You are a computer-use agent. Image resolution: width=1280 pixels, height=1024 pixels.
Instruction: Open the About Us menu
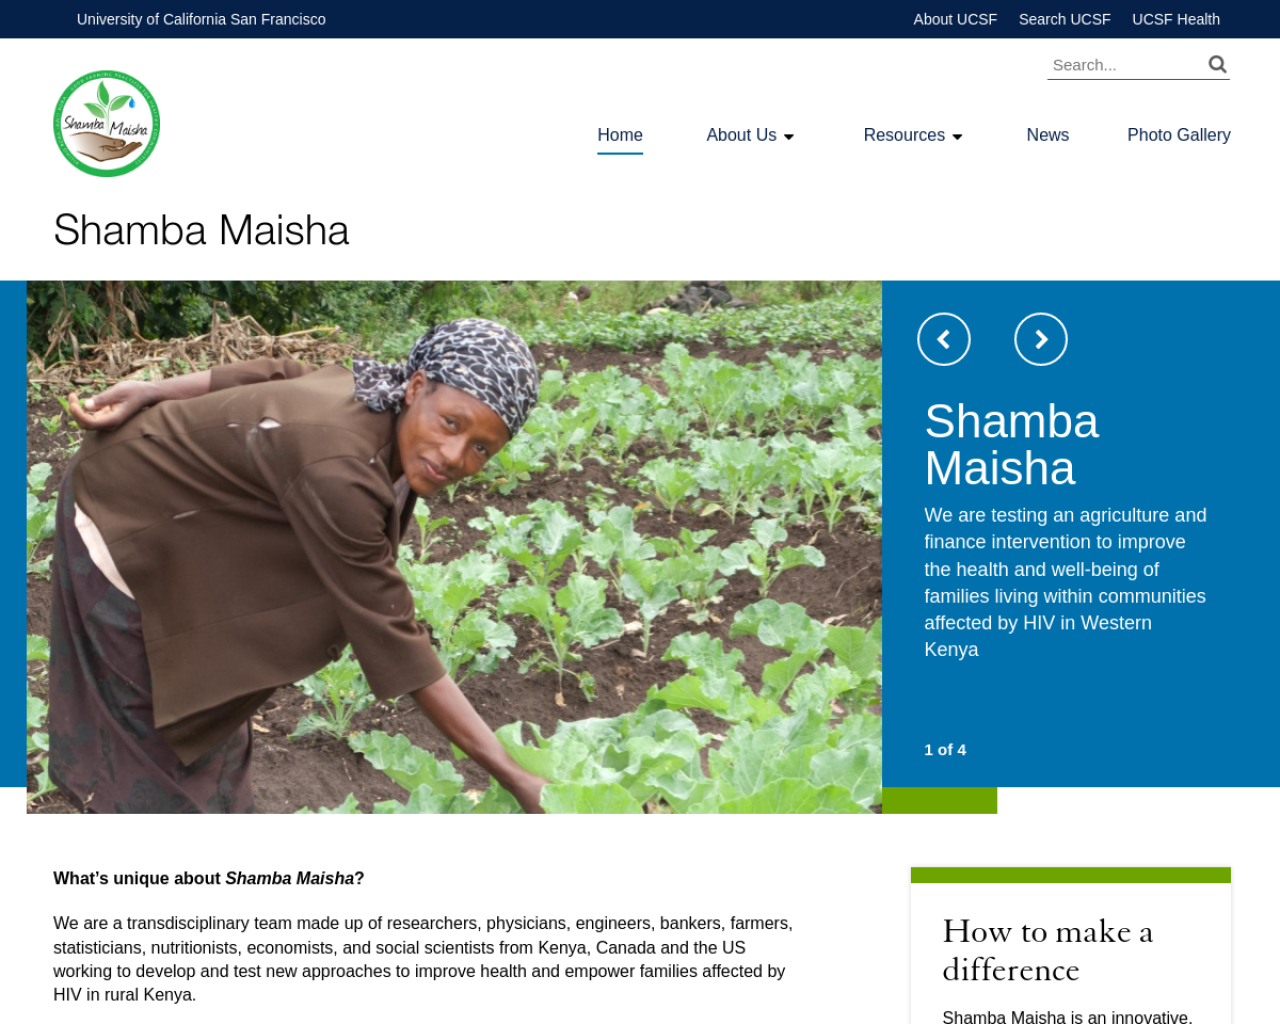pos(741,135)
